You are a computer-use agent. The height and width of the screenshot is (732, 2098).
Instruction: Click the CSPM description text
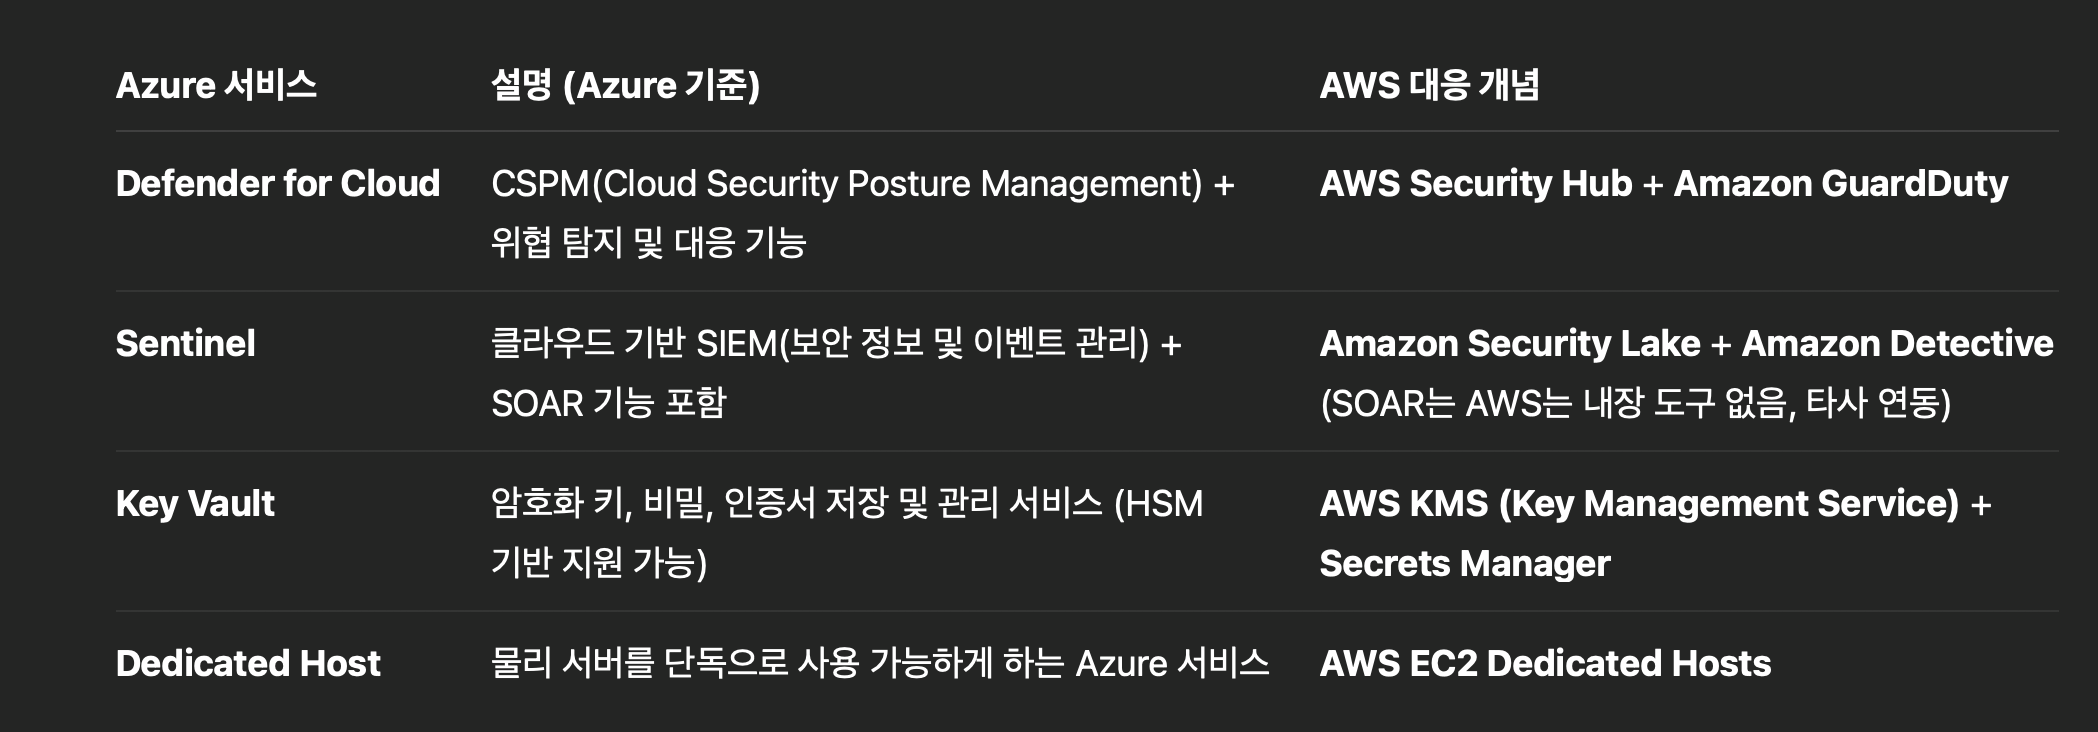pyautogui.click(x=863, y=183)
